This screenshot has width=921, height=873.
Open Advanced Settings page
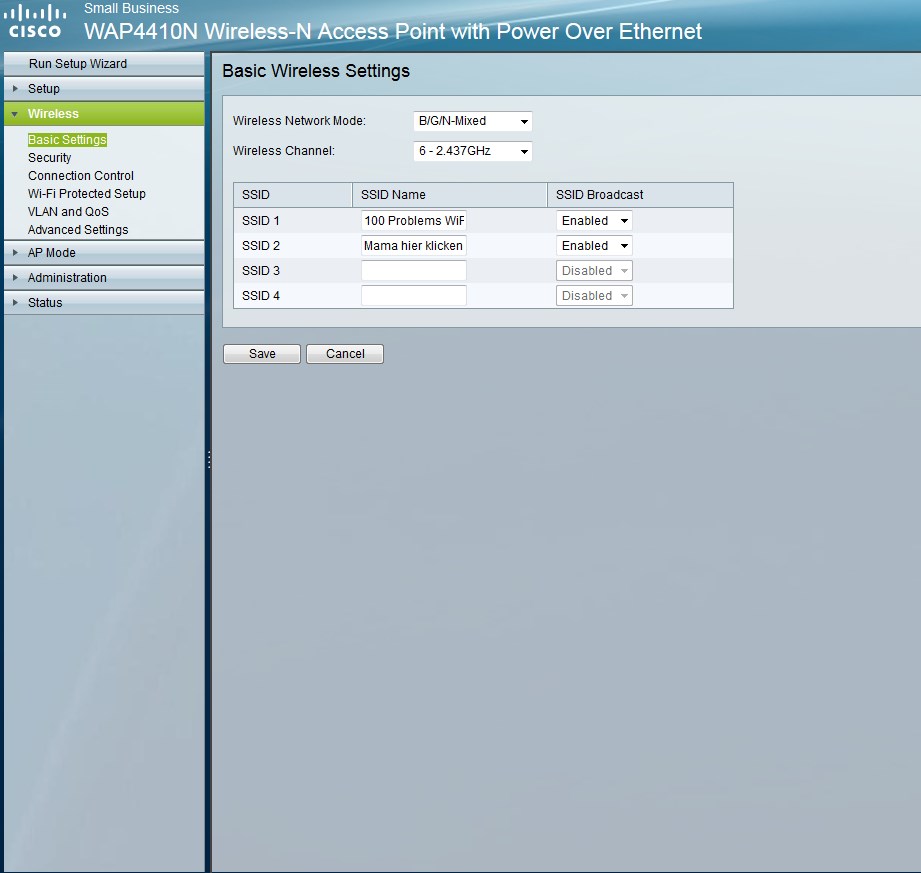tap(78, 230)
